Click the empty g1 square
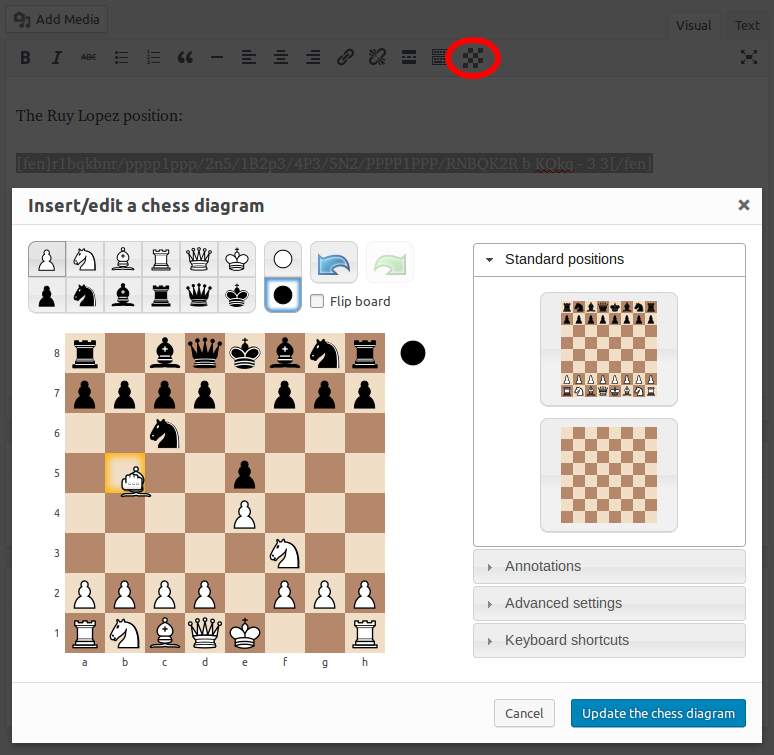Image resolution: width=774 pixels, height=755 pixels. [325, 633]
